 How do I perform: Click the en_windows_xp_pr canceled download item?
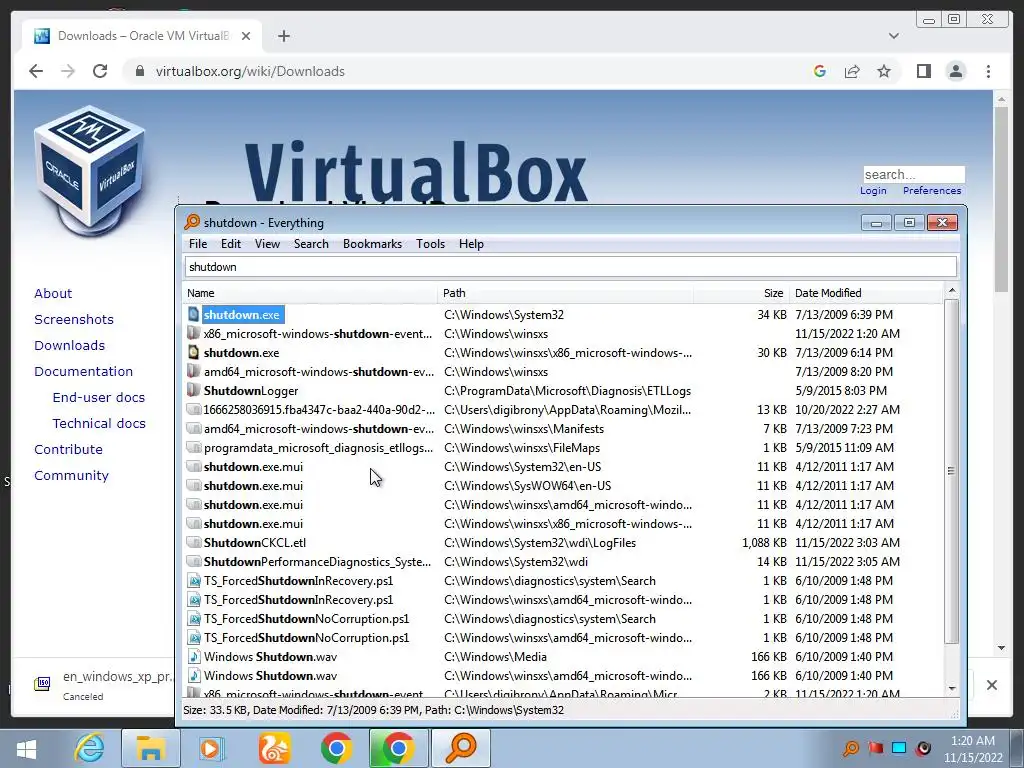coord(103,684)
